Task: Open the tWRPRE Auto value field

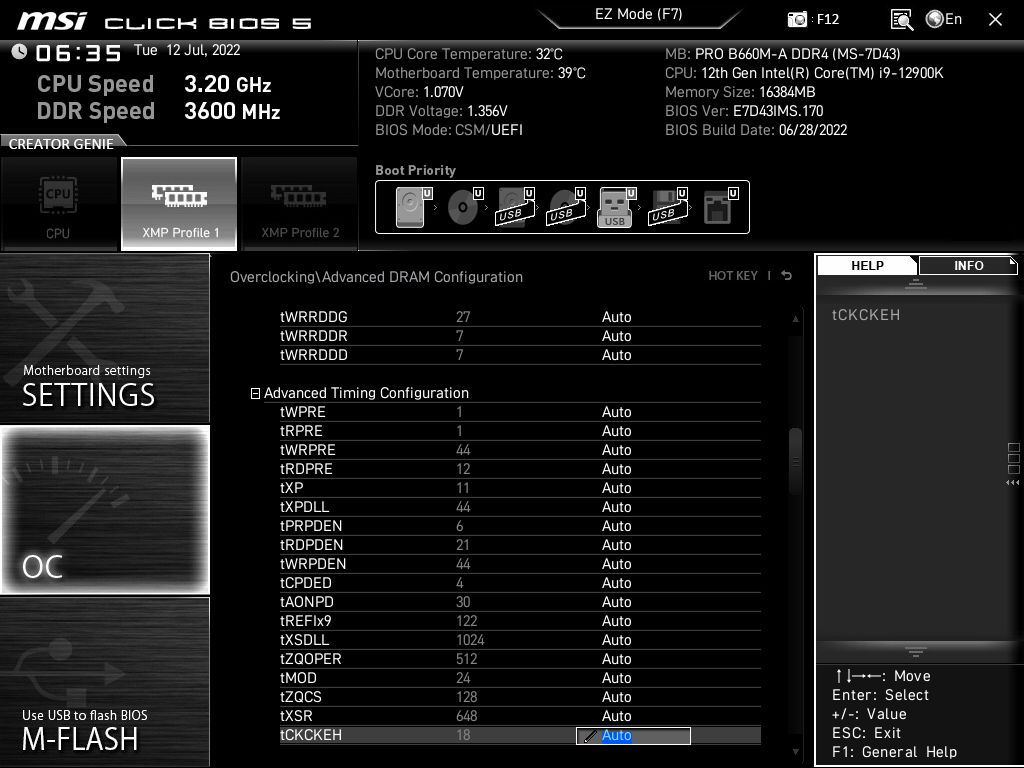Action: [x=616, y=450]
